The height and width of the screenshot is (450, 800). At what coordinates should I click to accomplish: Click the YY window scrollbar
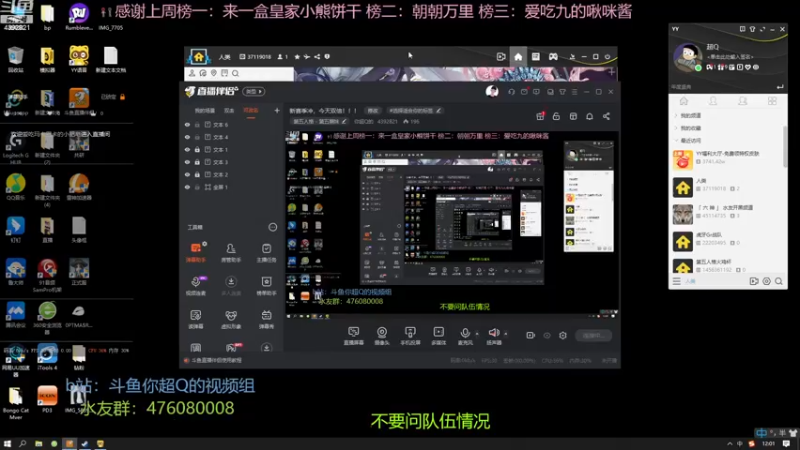point(785,146)
